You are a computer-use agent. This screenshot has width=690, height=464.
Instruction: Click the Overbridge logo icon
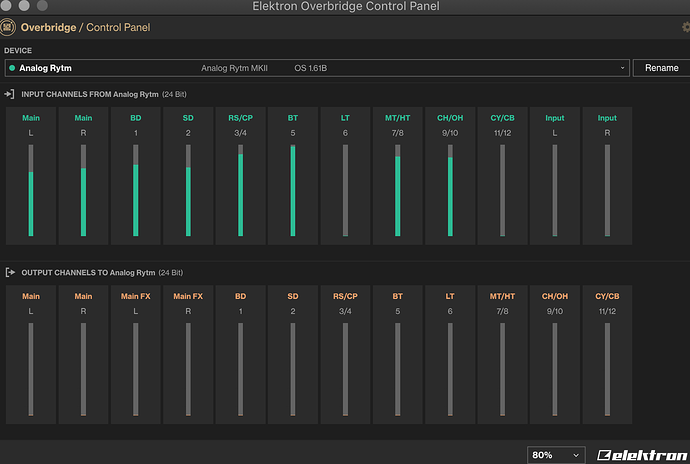point(7,27)
